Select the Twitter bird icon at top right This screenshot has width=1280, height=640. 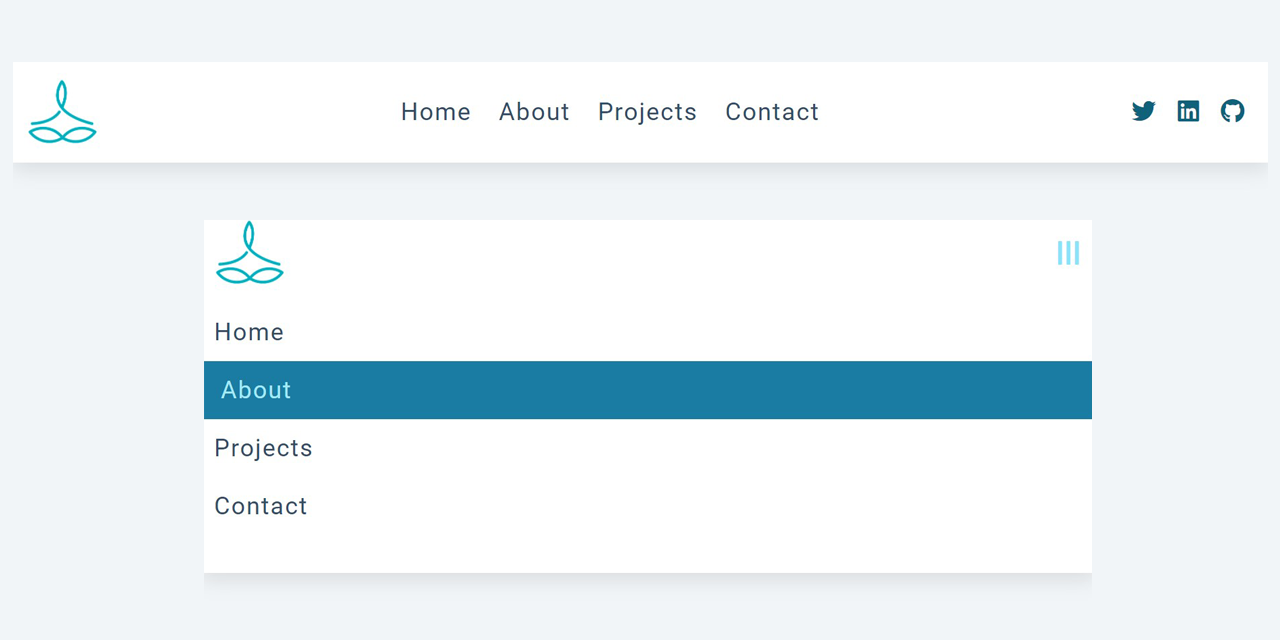(1143, 111)
